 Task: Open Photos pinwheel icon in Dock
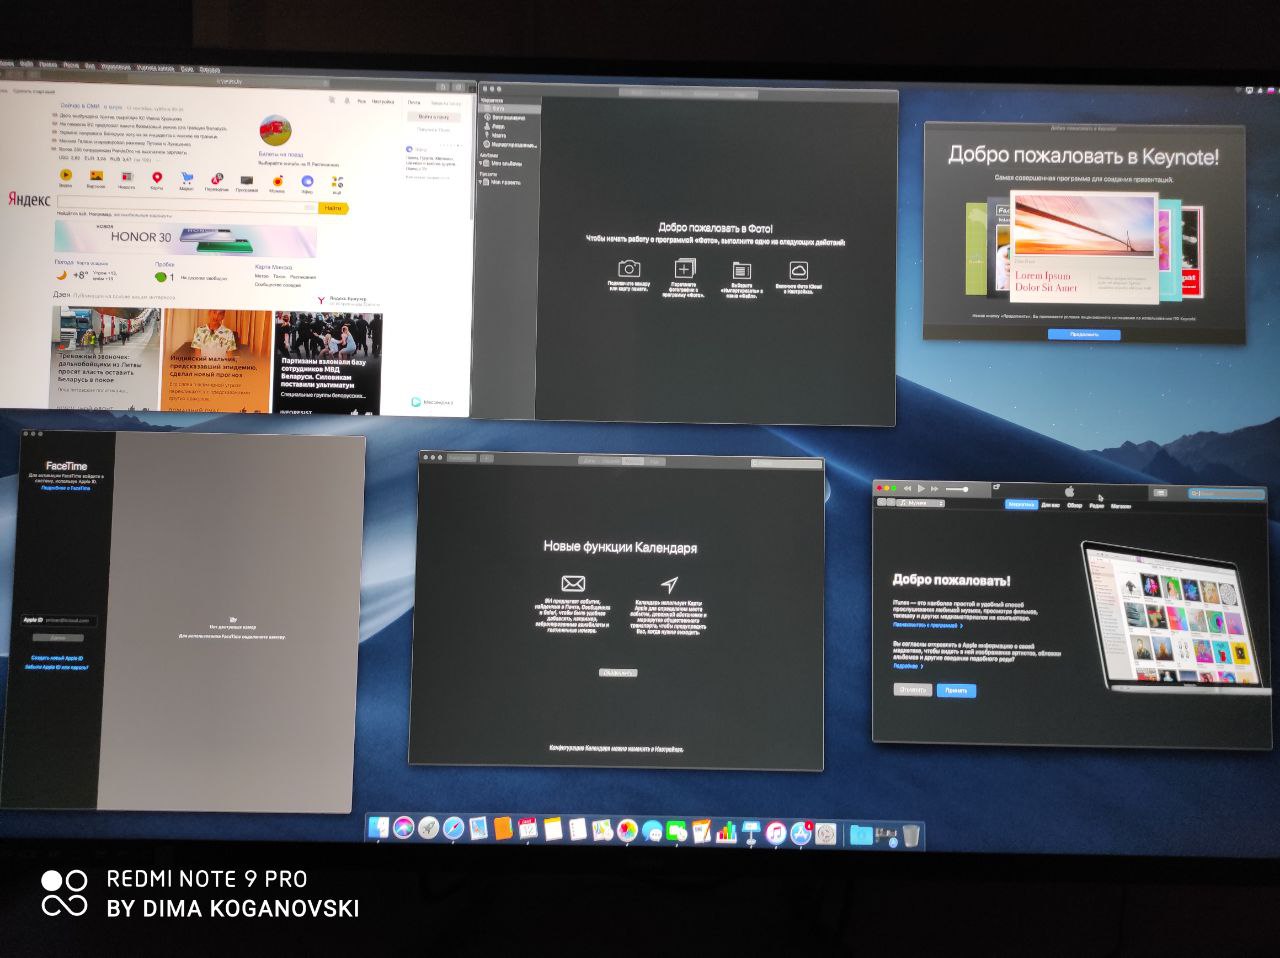[x=627, y=829]
